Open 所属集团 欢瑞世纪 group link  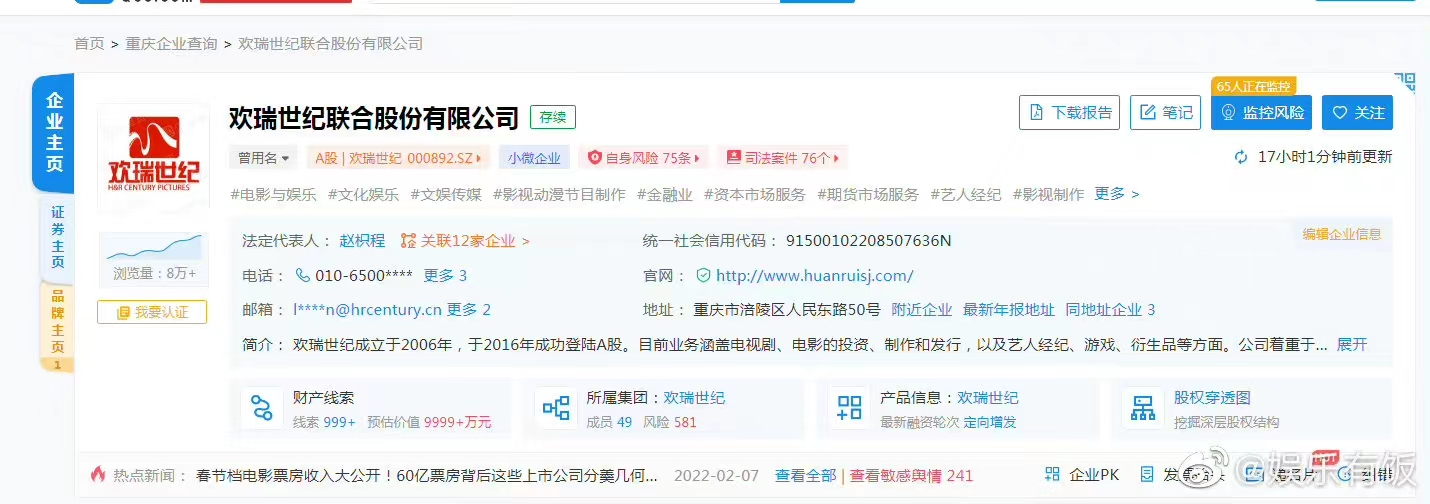click(694, 397)
